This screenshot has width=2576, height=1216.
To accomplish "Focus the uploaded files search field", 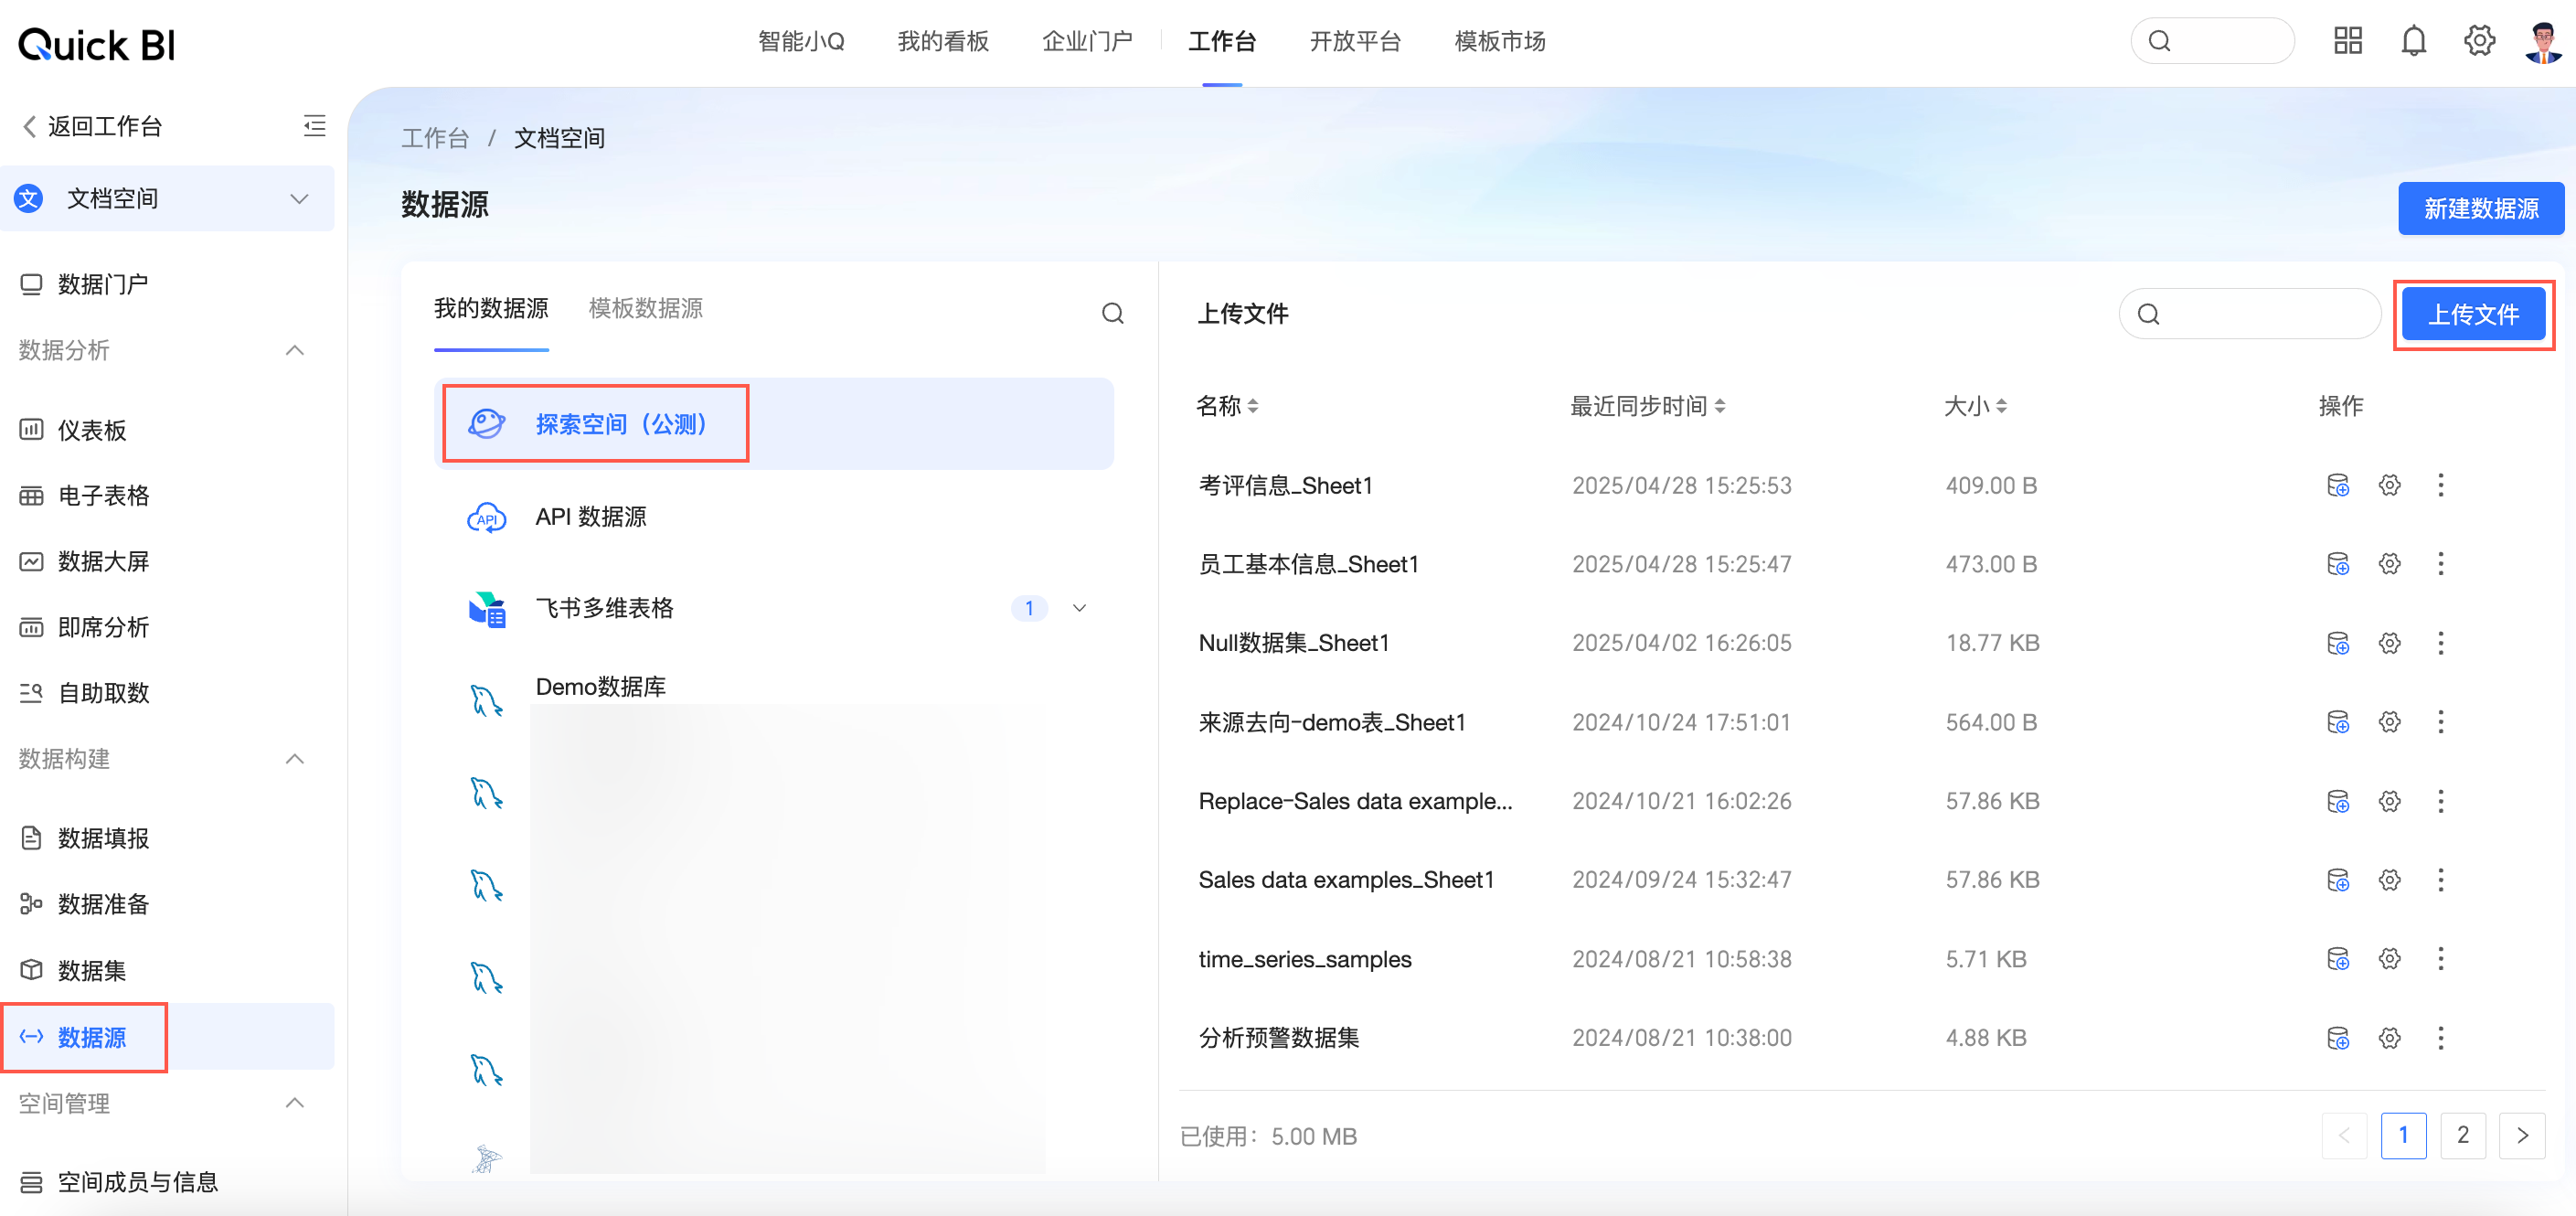I will click(2250, 314).
